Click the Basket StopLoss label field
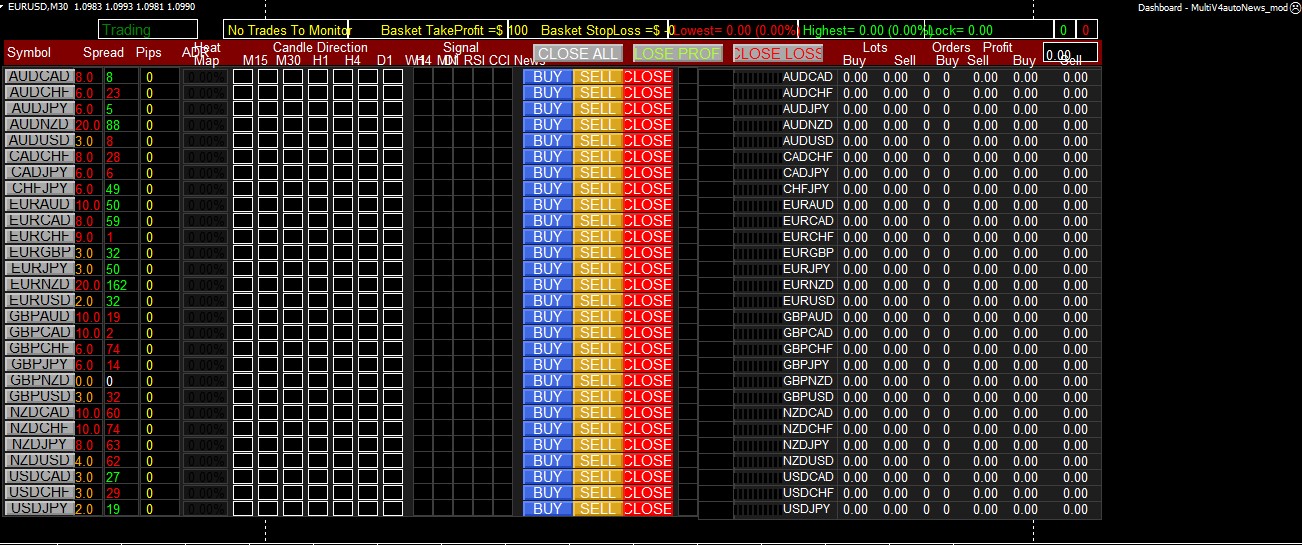The image size is (1302, 545). click(x=601, y=30)
